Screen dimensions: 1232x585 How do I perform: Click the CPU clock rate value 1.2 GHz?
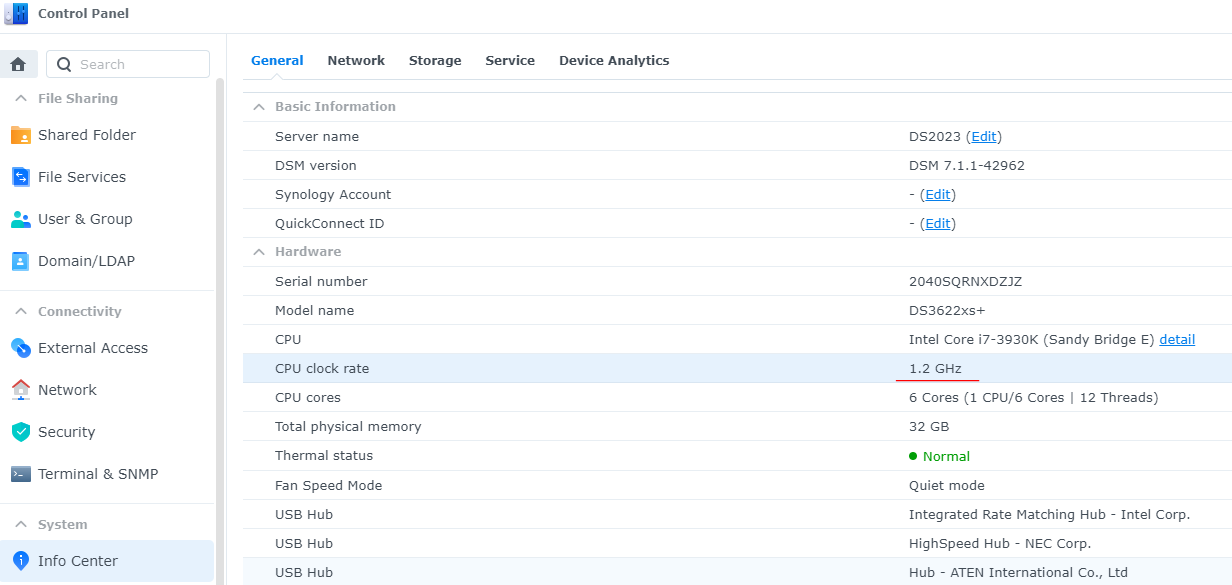[x=935, y=369]
